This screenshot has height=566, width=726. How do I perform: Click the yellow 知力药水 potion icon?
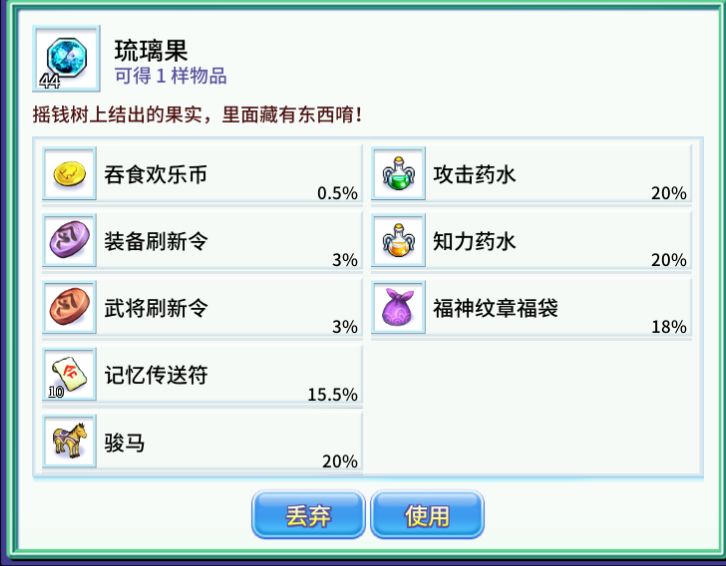pyautogui.click(x=399, y=240)
